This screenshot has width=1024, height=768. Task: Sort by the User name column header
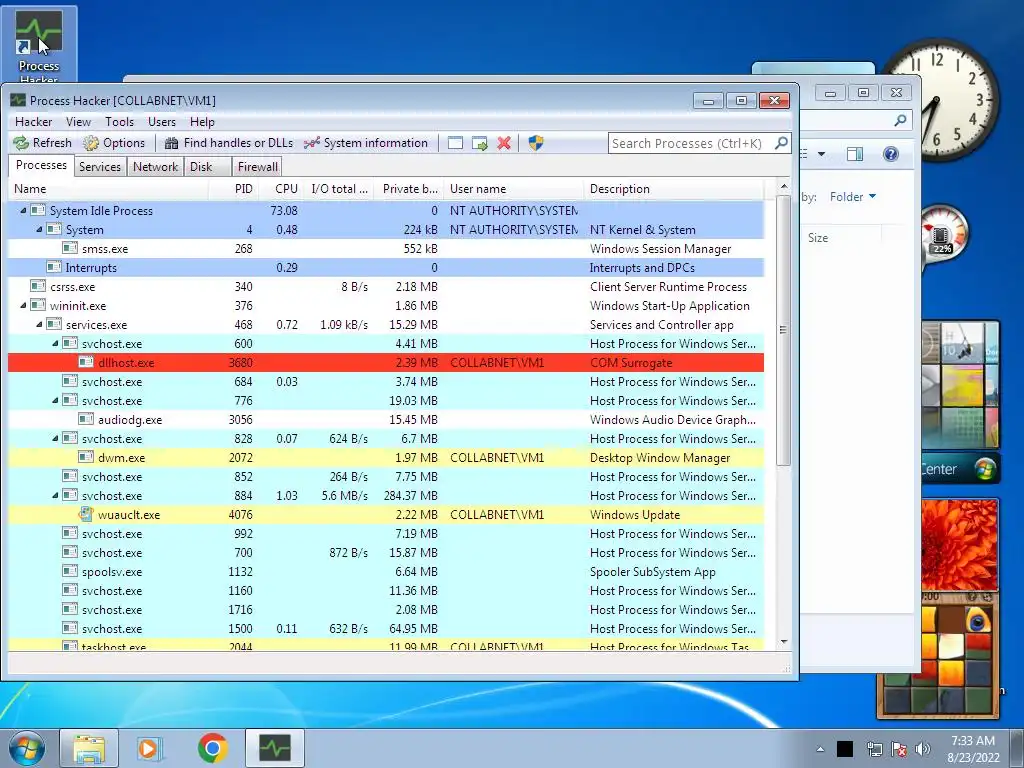click(513, 189)
